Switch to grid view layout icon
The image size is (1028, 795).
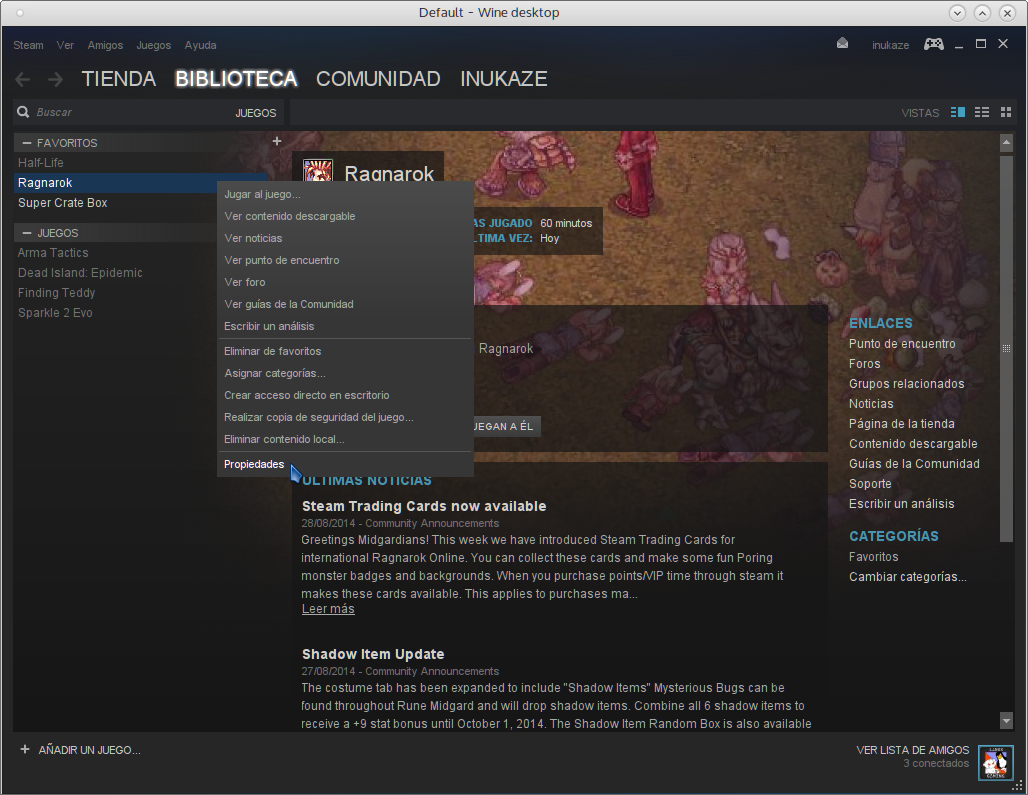pyautogui.click(x=1006, y=112)
